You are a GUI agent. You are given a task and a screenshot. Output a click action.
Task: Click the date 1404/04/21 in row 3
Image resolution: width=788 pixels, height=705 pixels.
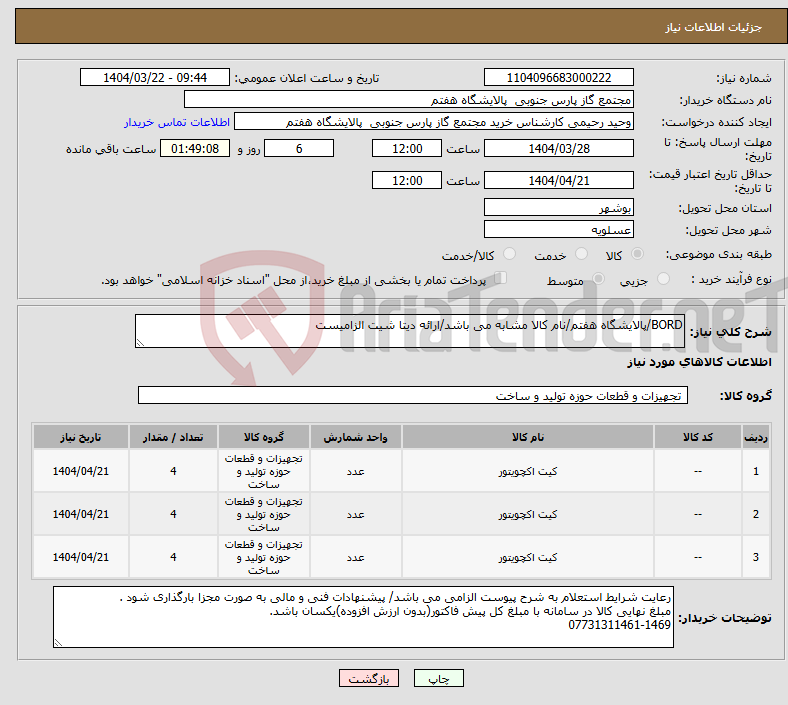81,557
